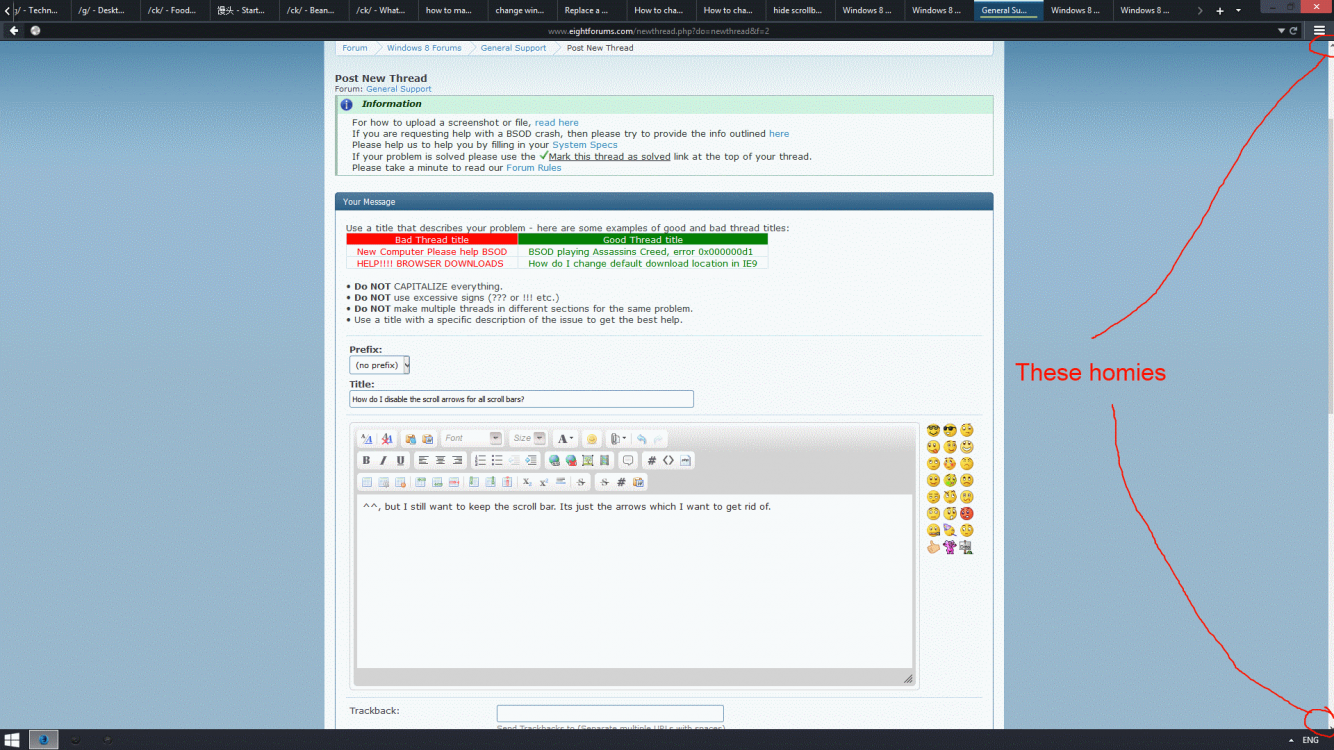1334x750 pixels.
Task: Insert an ordered numbered list
Action: [x=480, y=460]
